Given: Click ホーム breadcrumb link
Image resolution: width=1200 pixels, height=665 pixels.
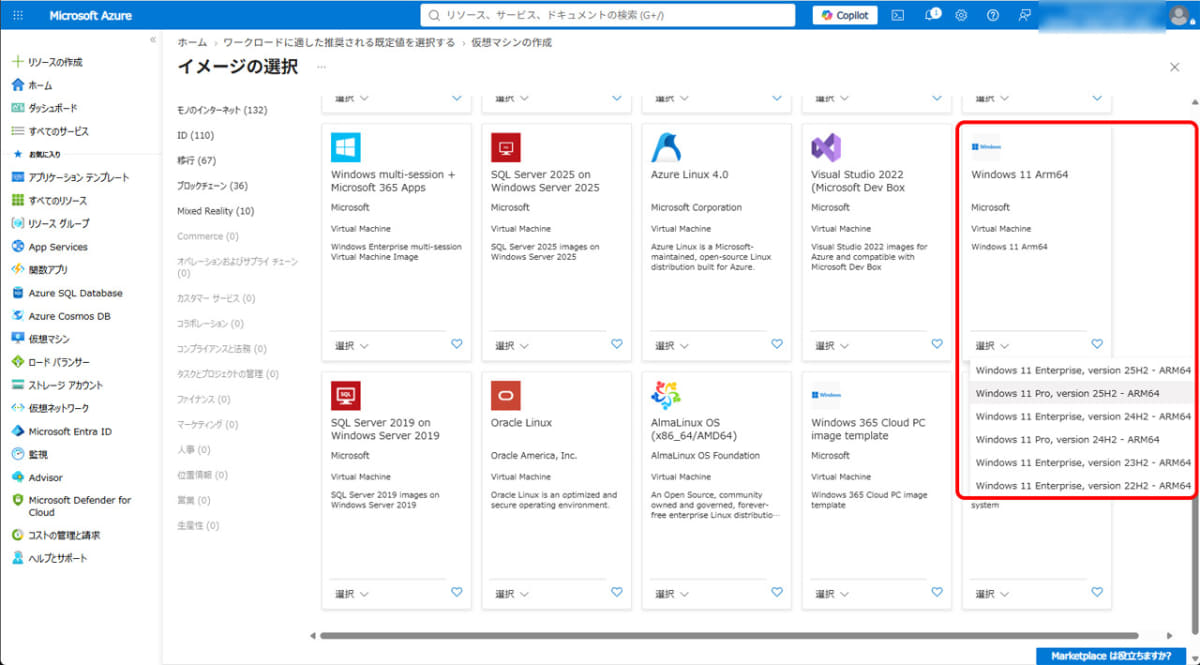Looking at the screenshot, I should click(x=192, y=42).
